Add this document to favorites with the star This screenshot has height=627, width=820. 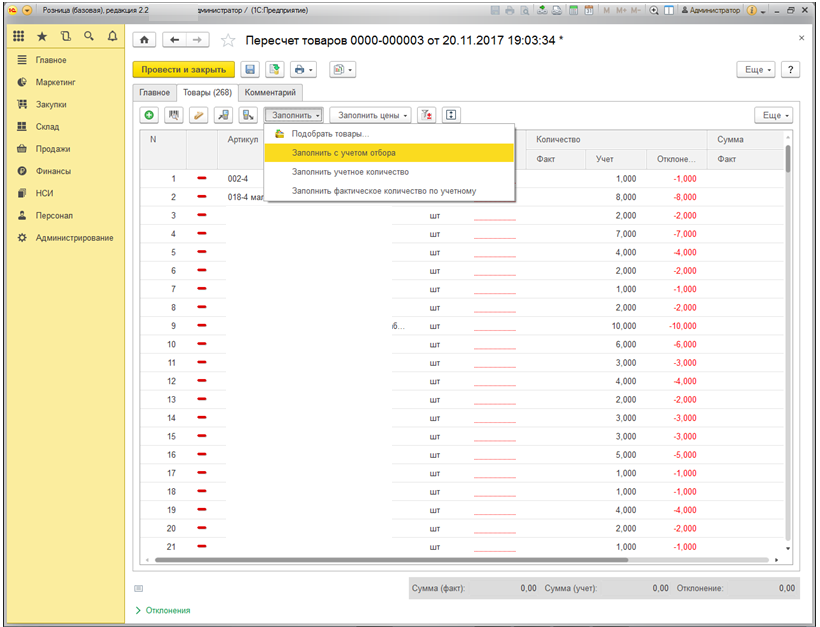pos(228,40)
